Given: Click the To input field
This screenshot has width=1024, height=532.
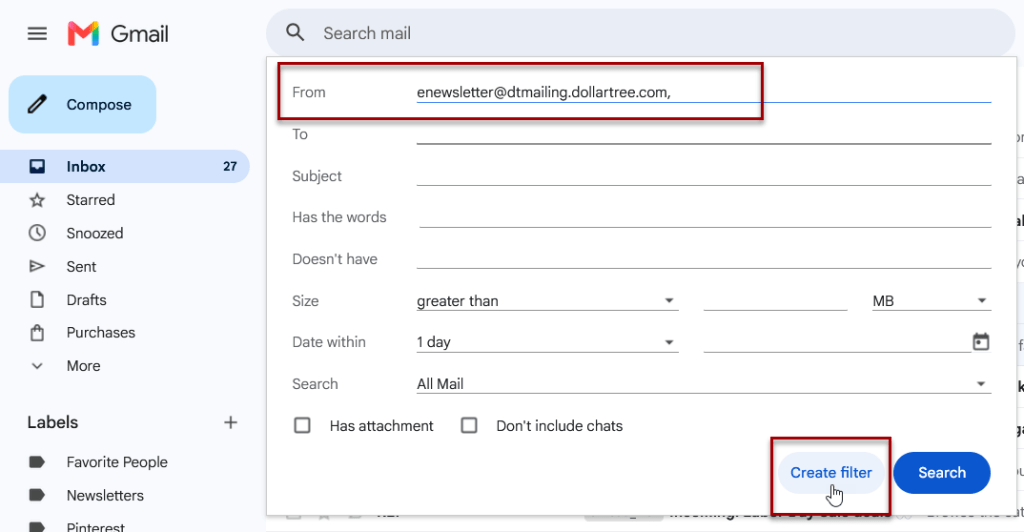Looking at the screenshot, I should click(x=703, y=134).
